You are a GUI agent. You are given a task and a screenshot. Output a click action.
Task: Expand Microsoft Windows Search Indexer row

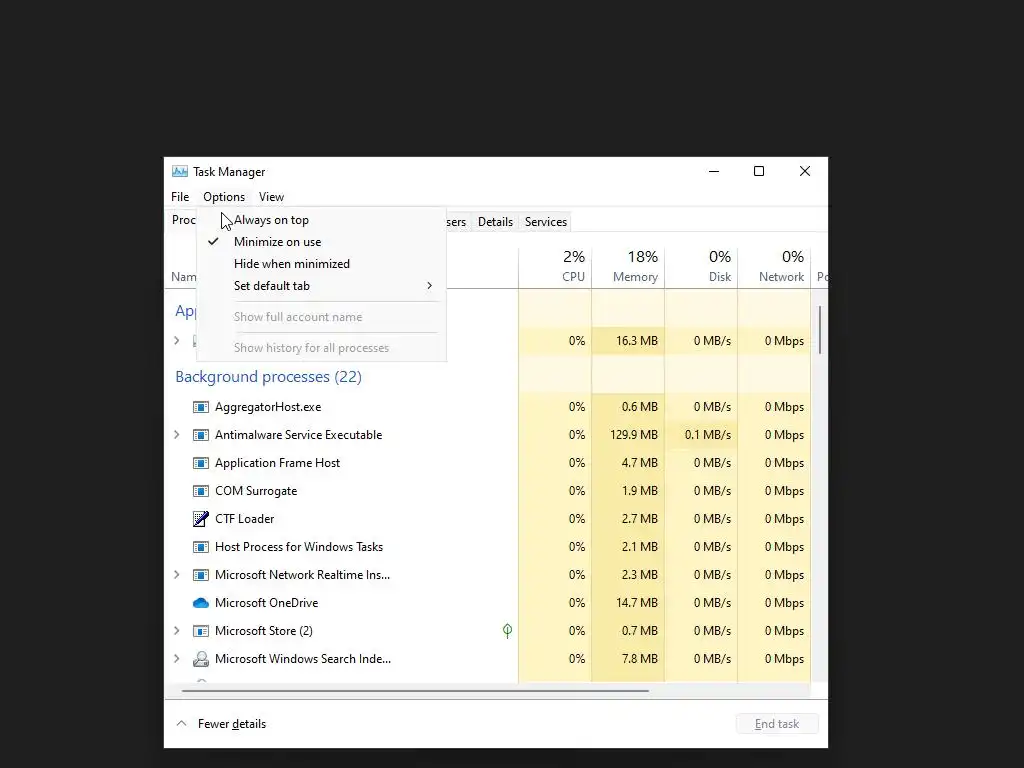pos(176,659)
